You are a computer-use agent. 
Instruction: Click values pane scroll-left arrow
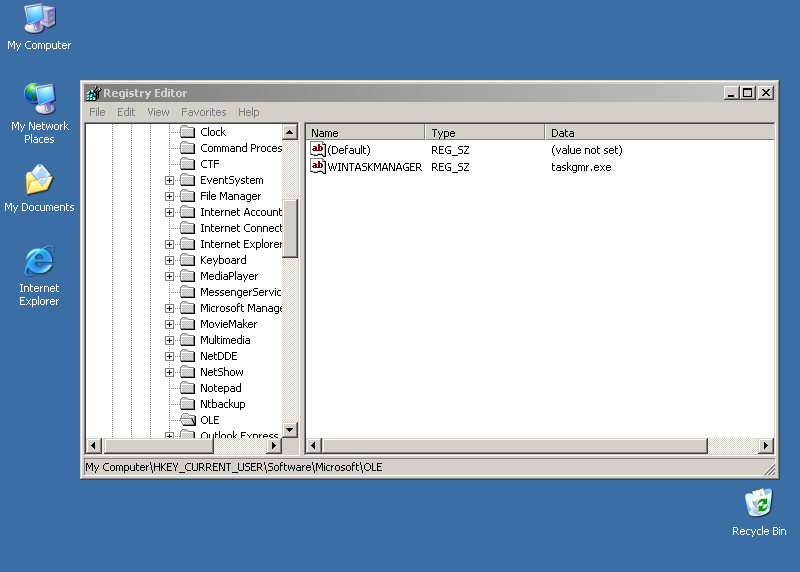click(x=314, y=446)
